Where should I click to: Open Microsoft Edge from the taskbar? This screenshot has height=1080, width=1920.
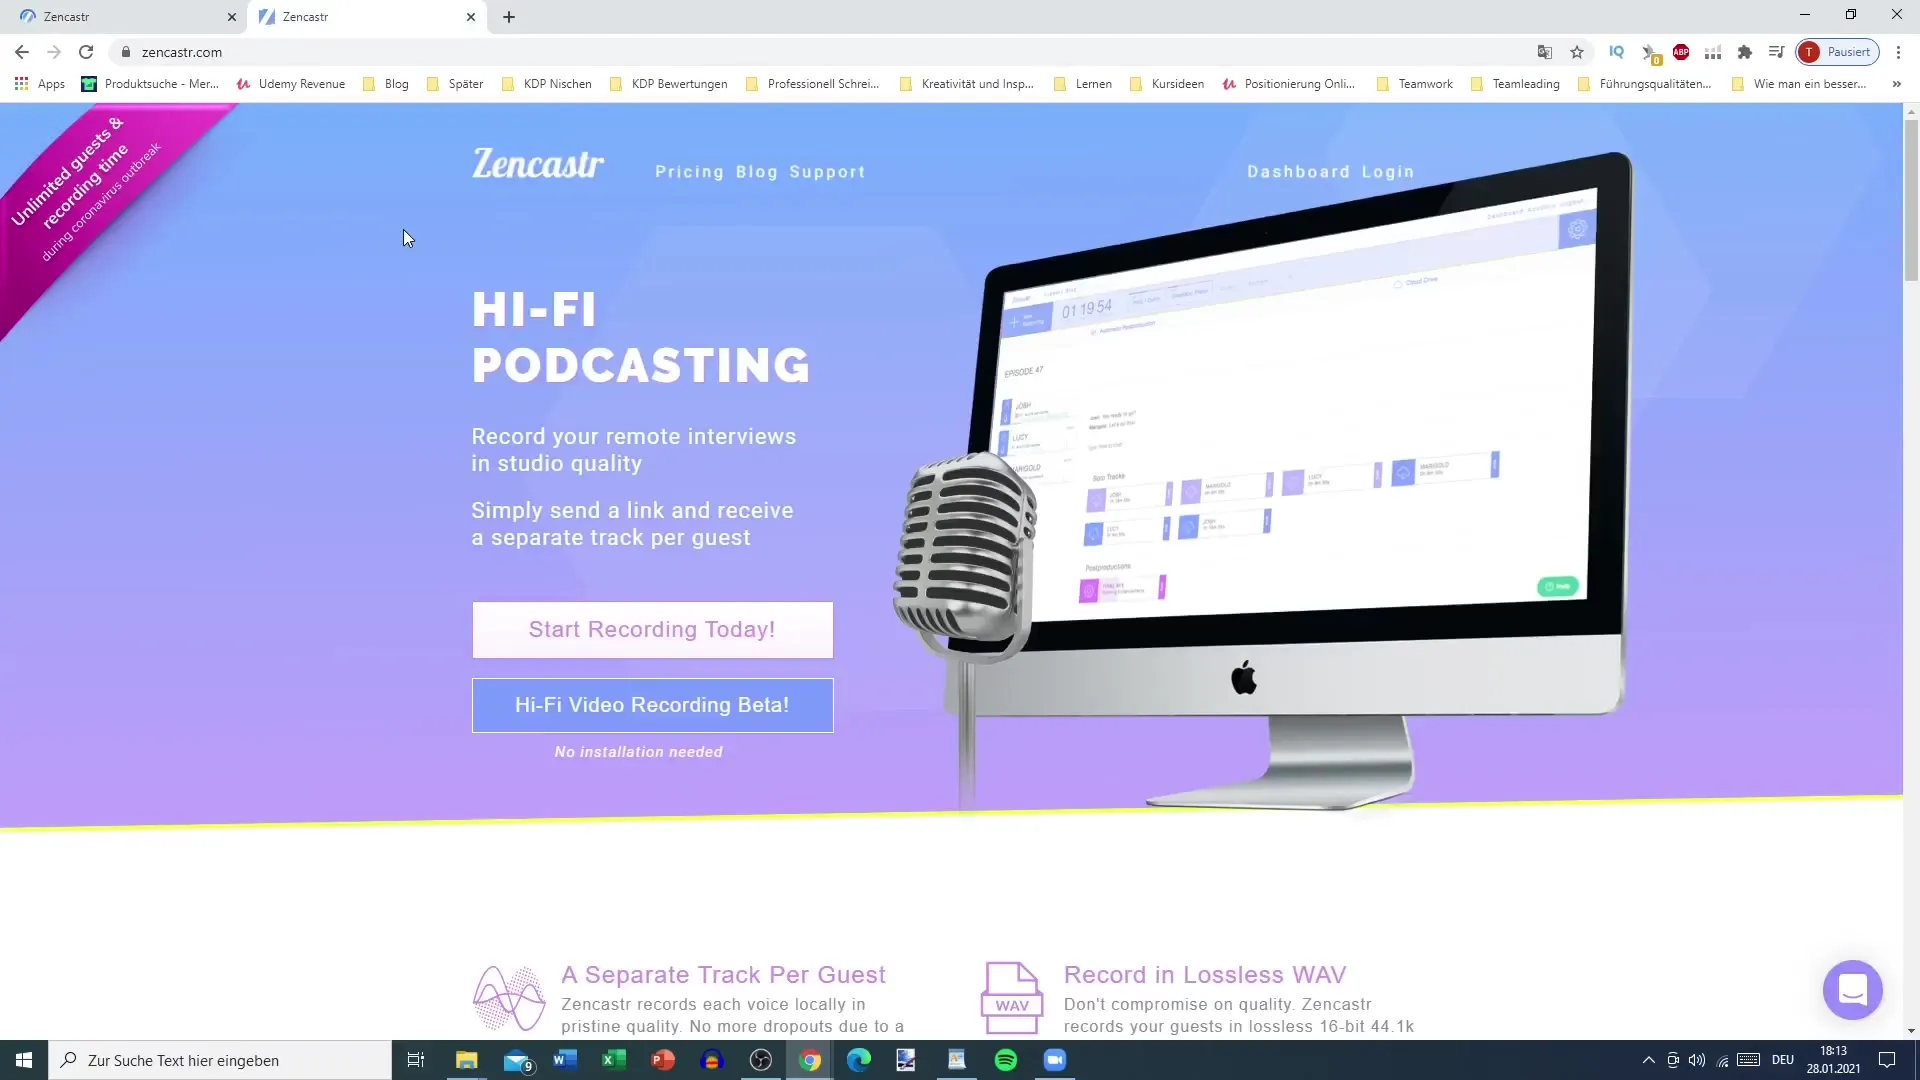click(859, 1060)
